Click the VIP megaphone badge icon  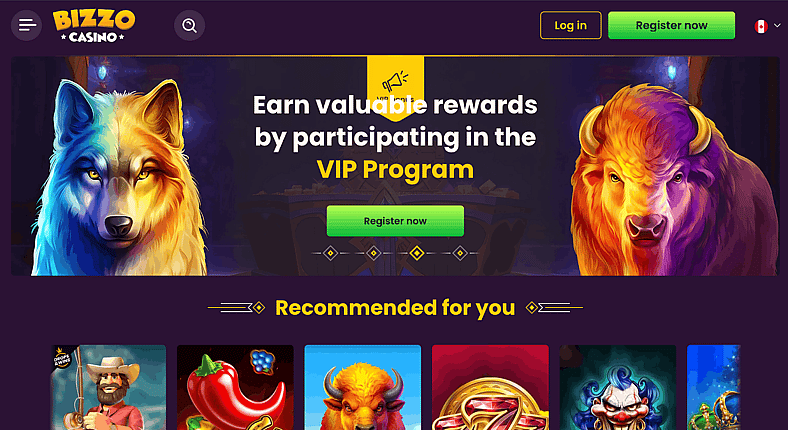(x=395, y=83)
